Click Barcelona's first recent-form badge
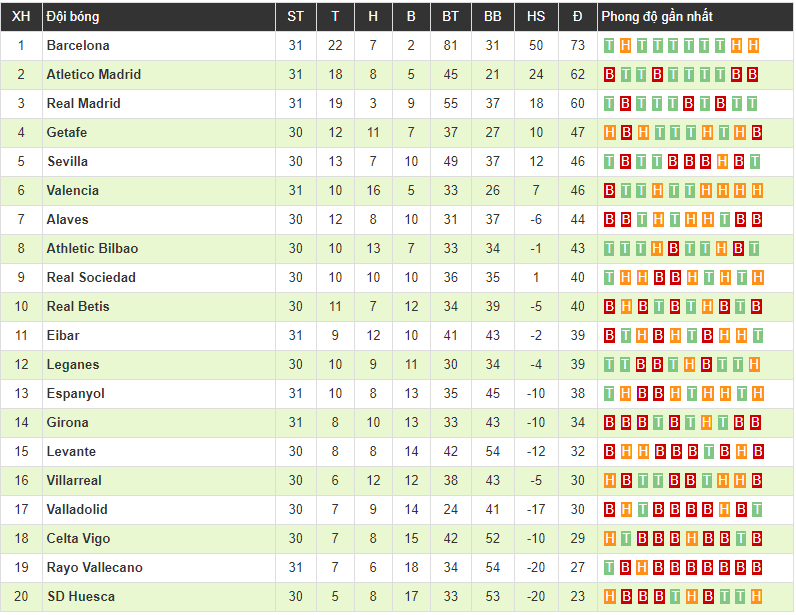Image resolution: width=796 pixels, height=615 pixels. (x=609, y=45)
